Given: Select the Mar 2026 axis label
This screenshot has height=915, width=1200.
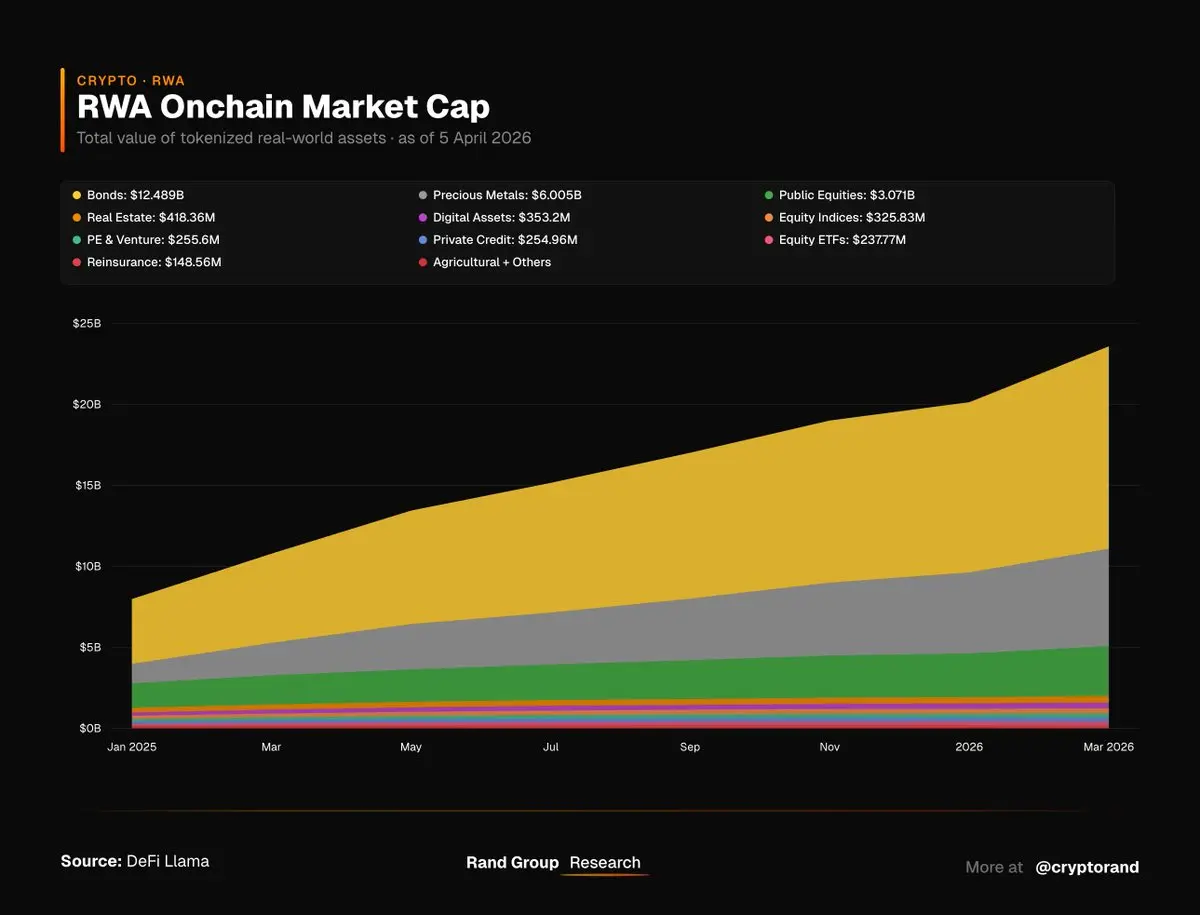Looking at the screenshot, I should click(1107, 747).
